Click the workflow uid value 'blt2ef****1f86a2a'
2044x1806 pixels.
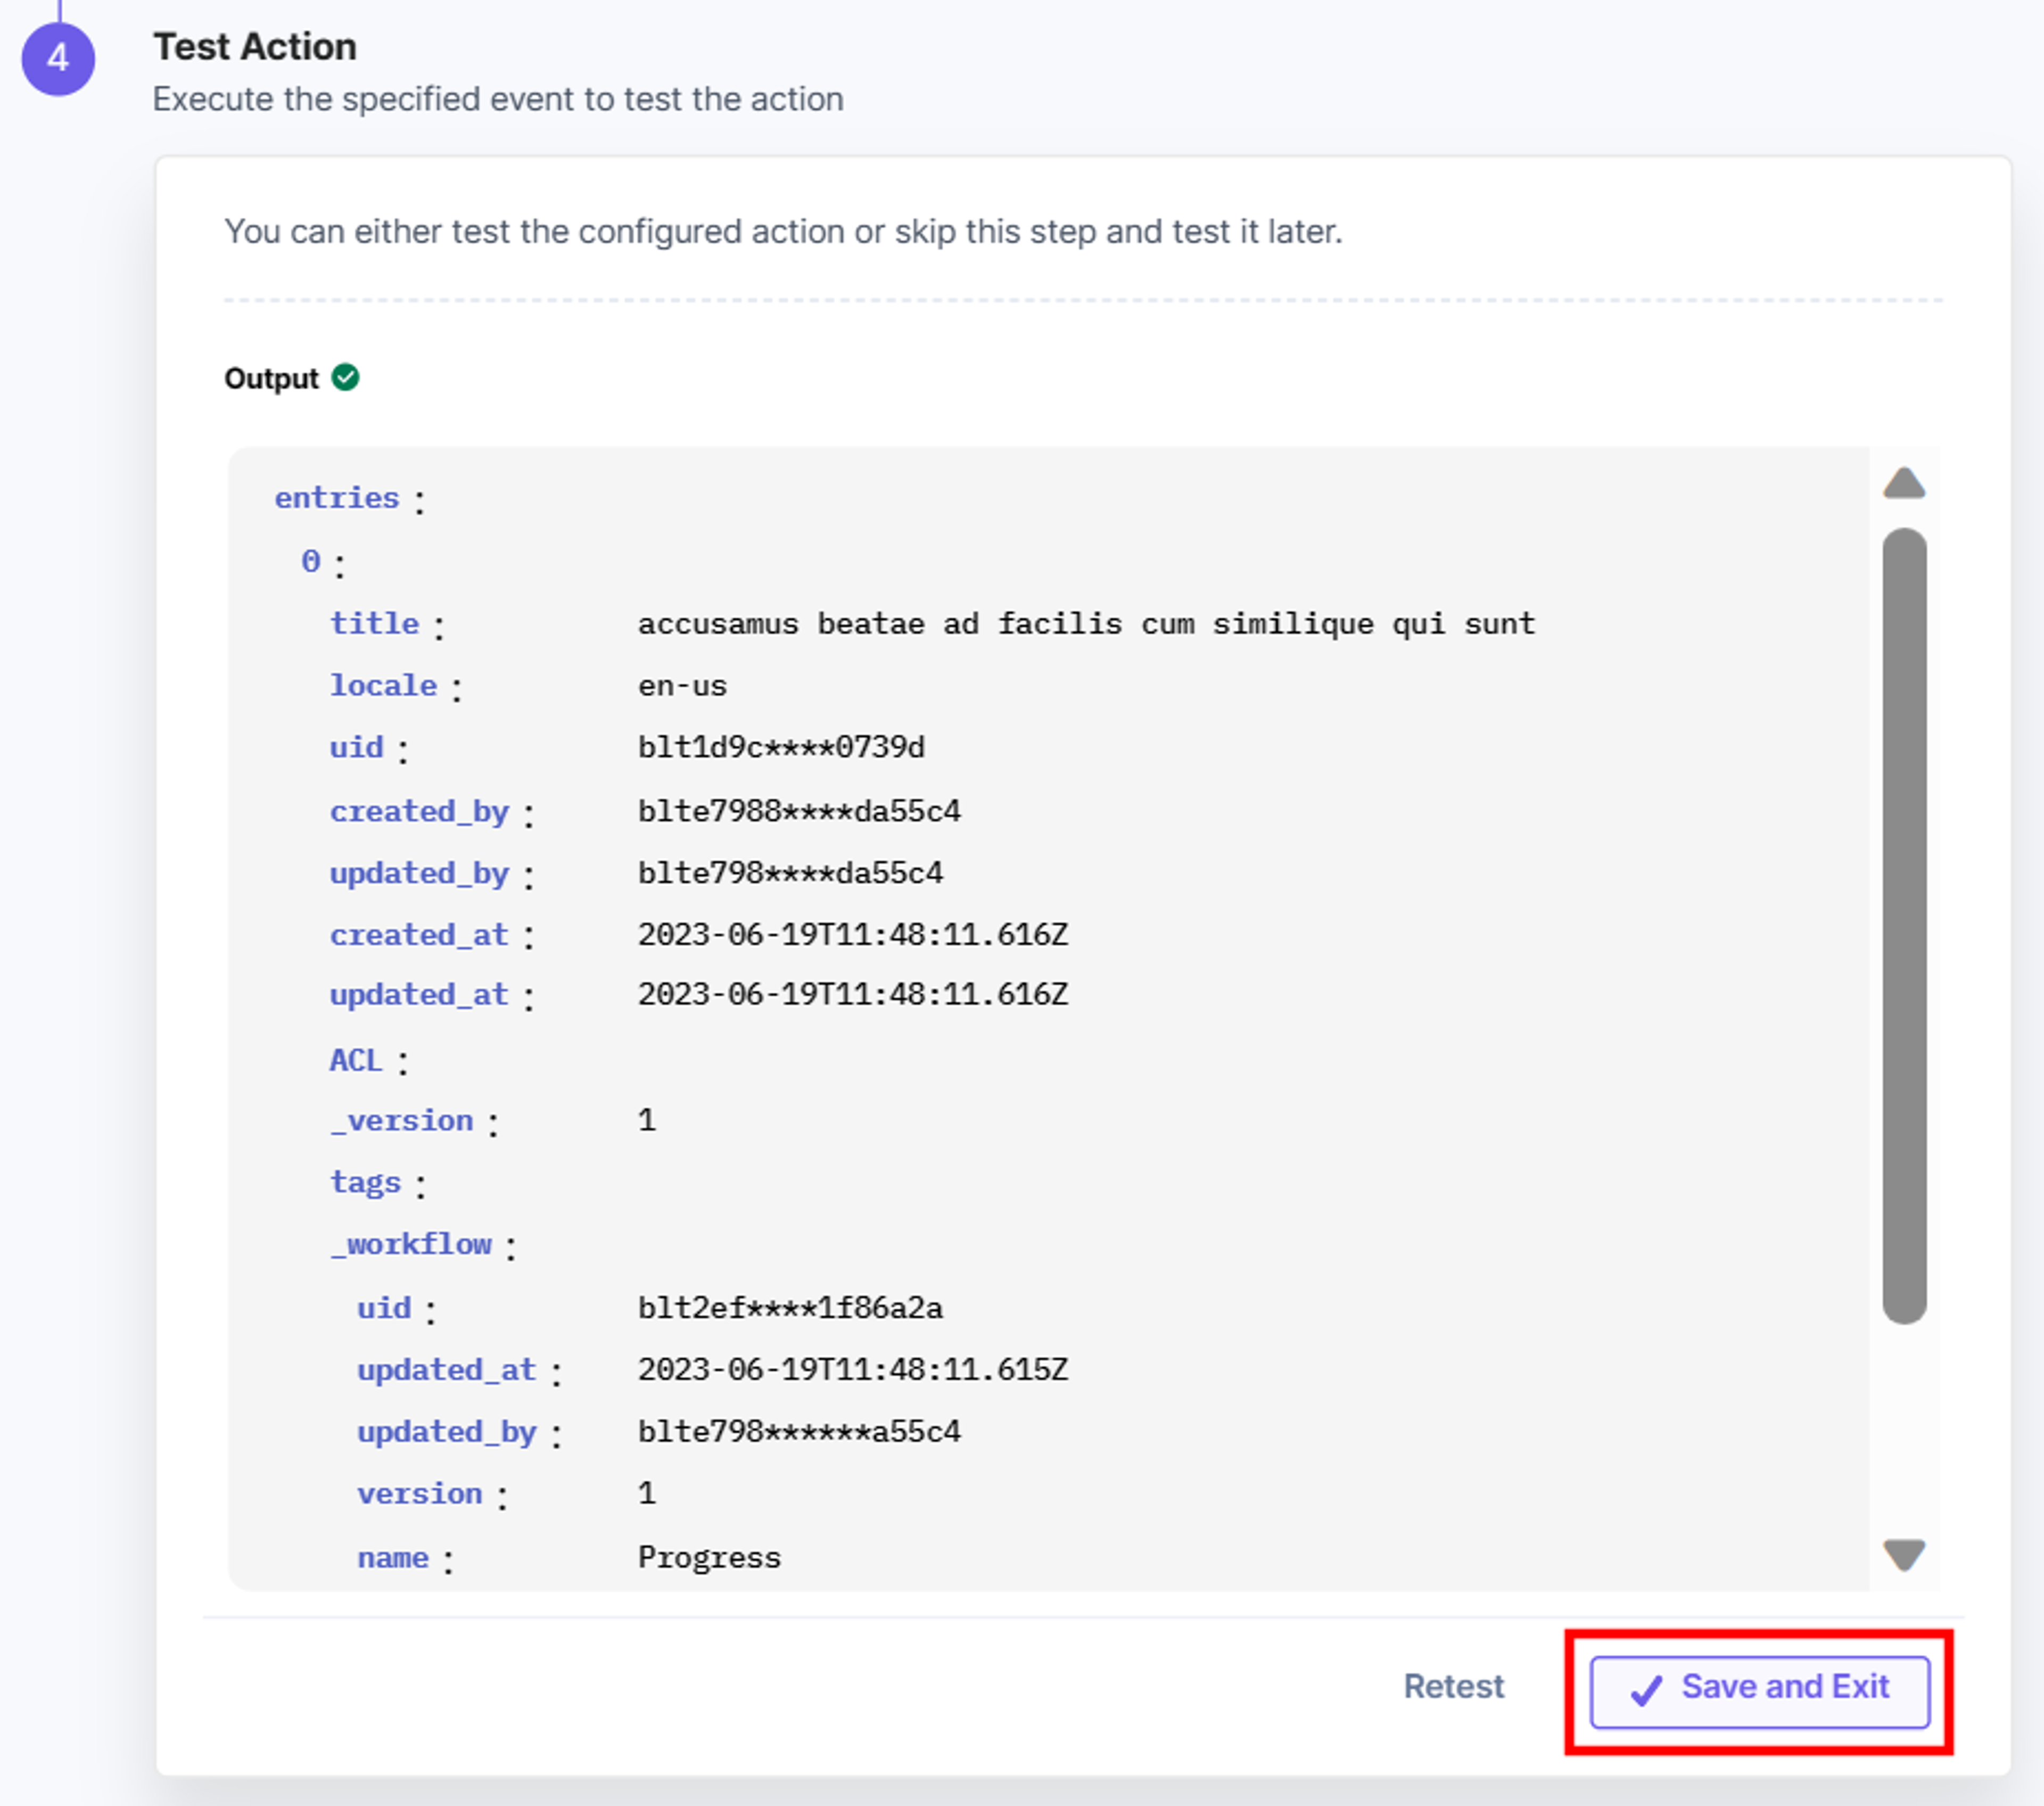790,1308
